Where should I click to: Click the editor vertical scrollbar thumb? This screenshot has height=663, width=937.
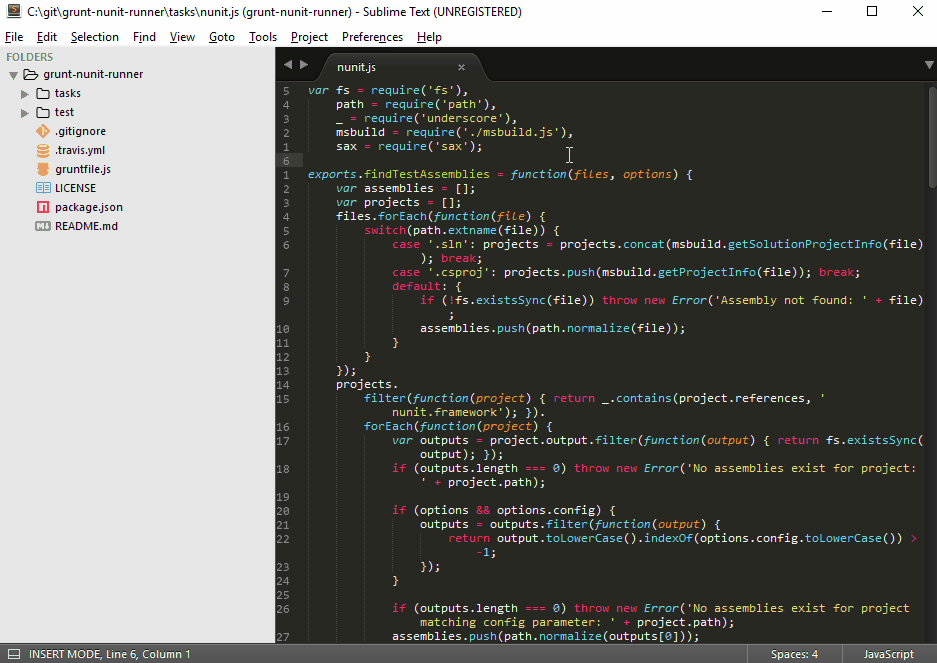point(932,138)
